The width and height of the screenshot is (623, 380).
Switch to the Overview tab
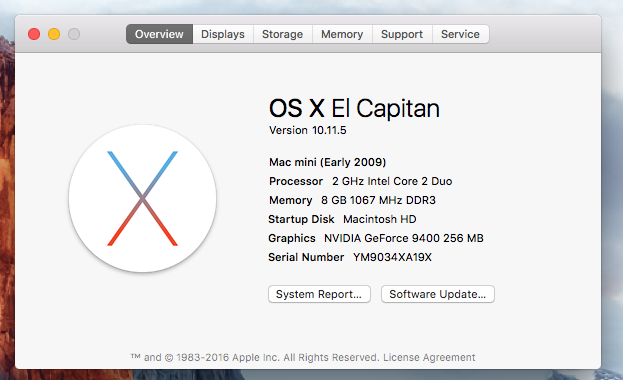point(159,34)
